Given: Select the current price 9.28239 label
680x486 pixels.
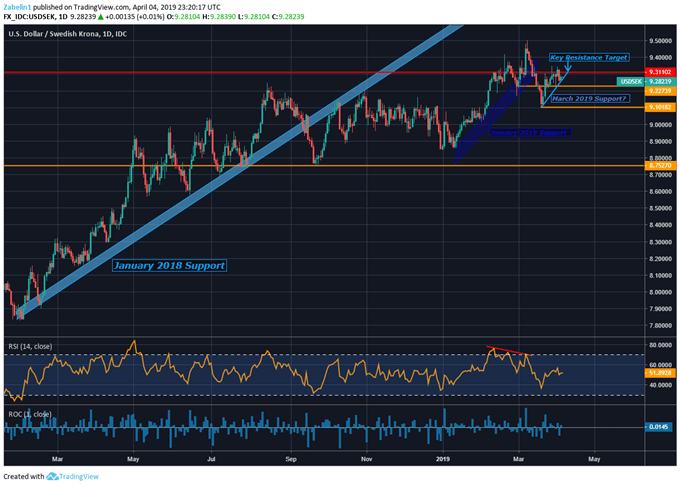Looking at the screenshot, I should [x=660, y=82].
